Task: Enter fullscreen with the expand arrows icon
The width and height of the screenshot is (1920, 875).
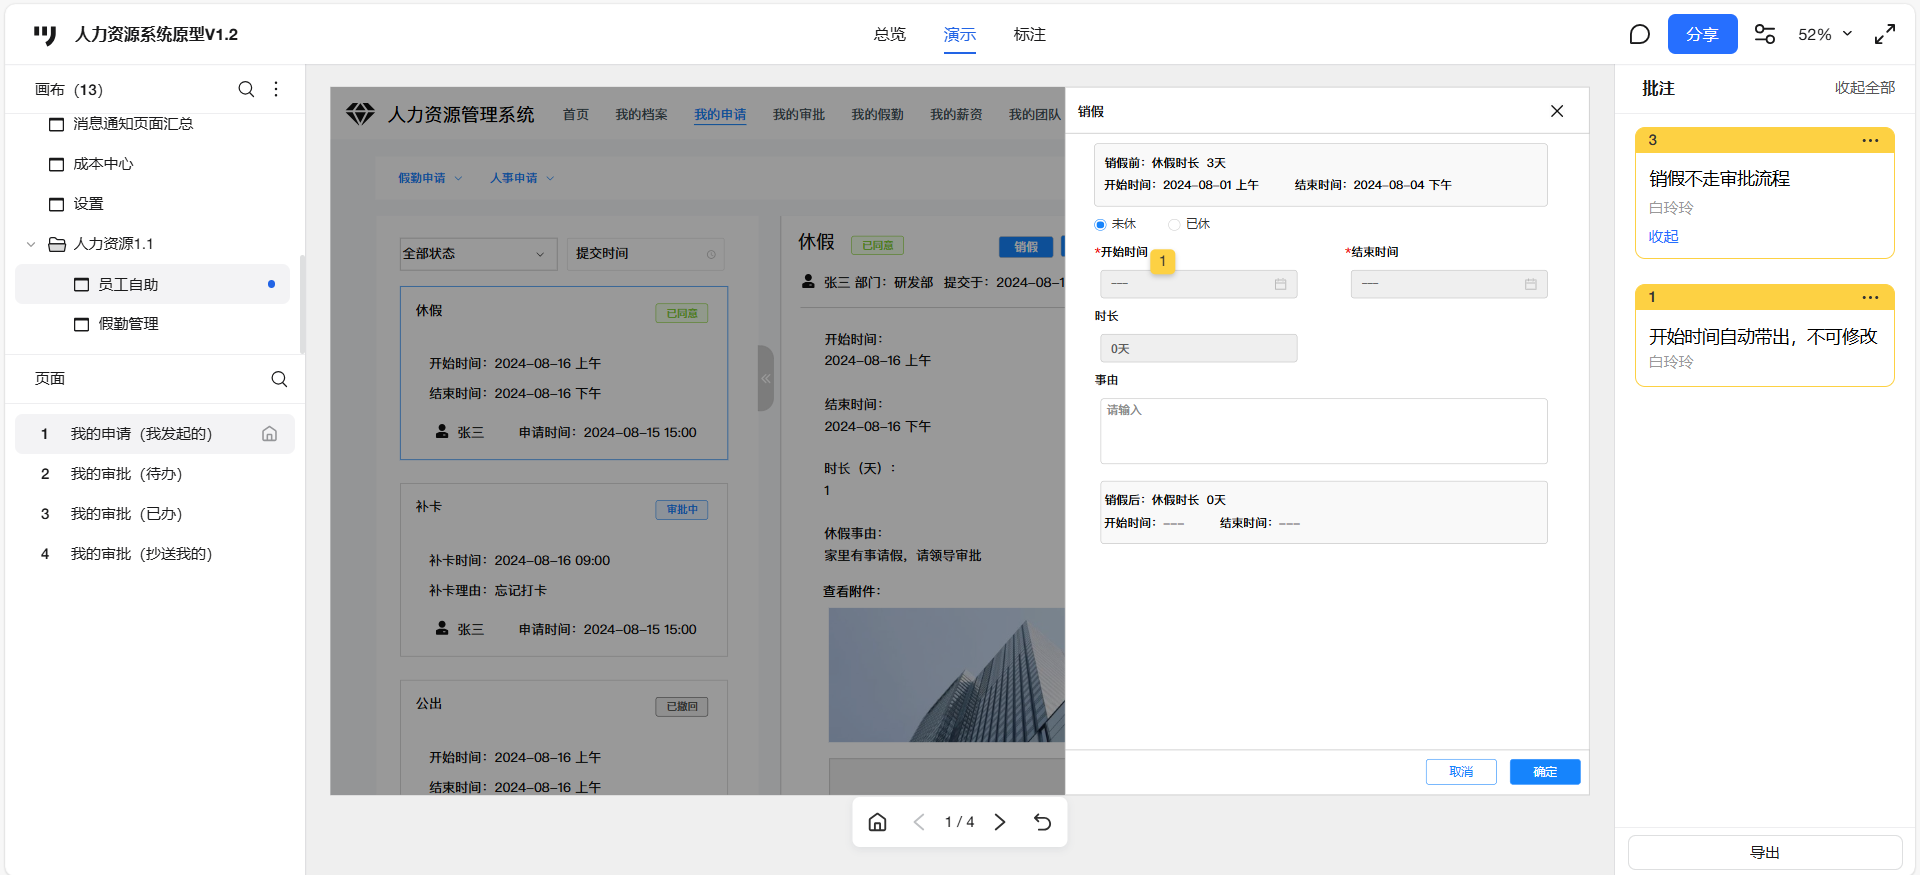Action: coord(1884,35)
